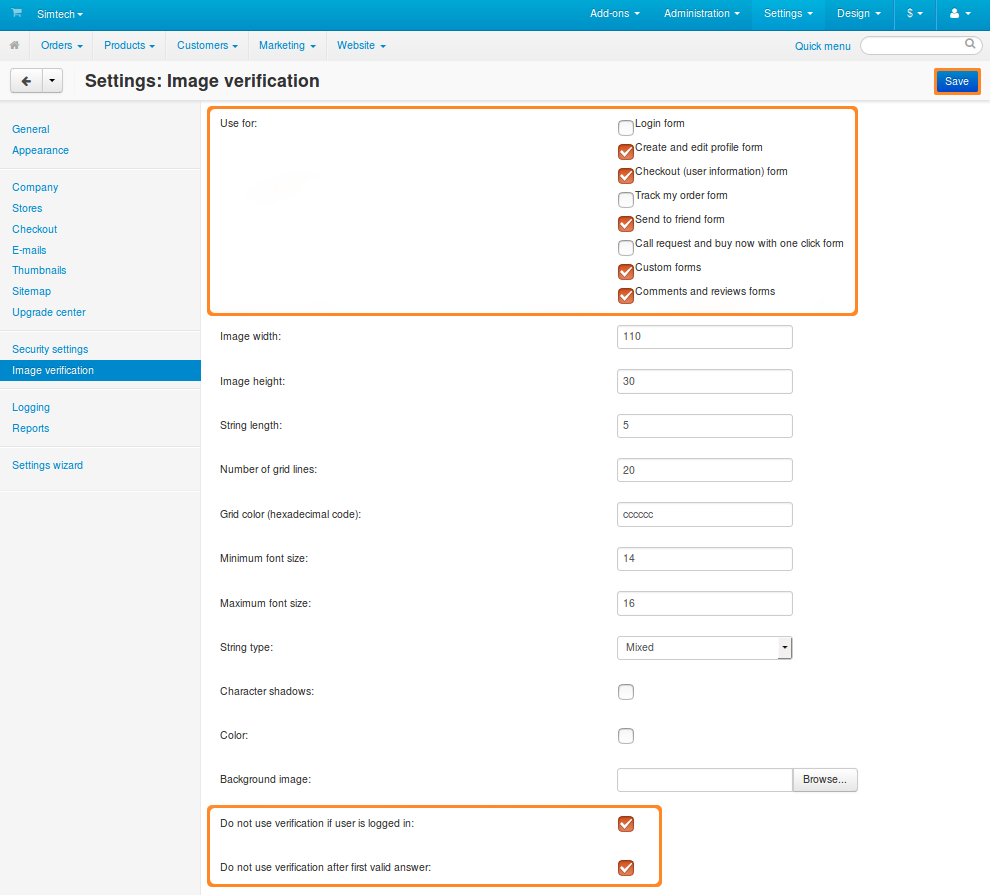Expand the Simtech store selector
Viewport: 990px width, 895px height.
[x=60, y=14]
